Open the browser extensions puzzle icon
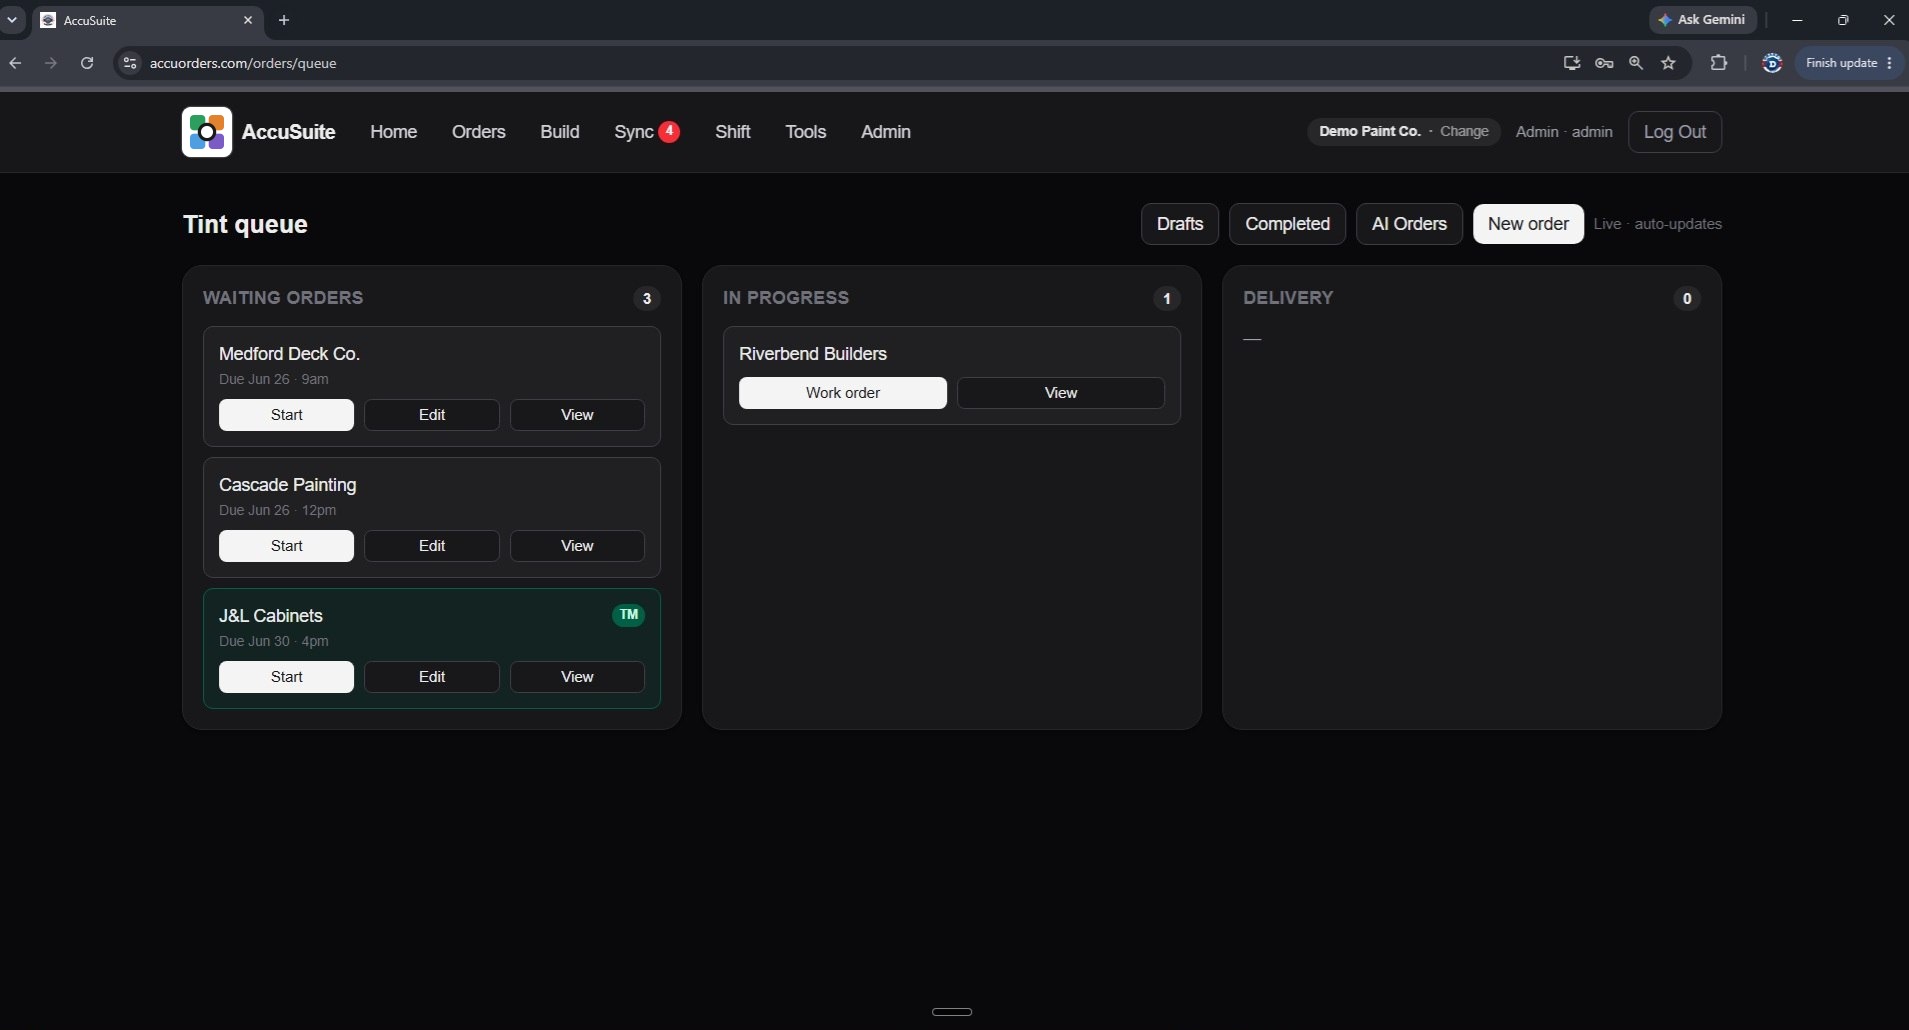 pos(1718,63)
